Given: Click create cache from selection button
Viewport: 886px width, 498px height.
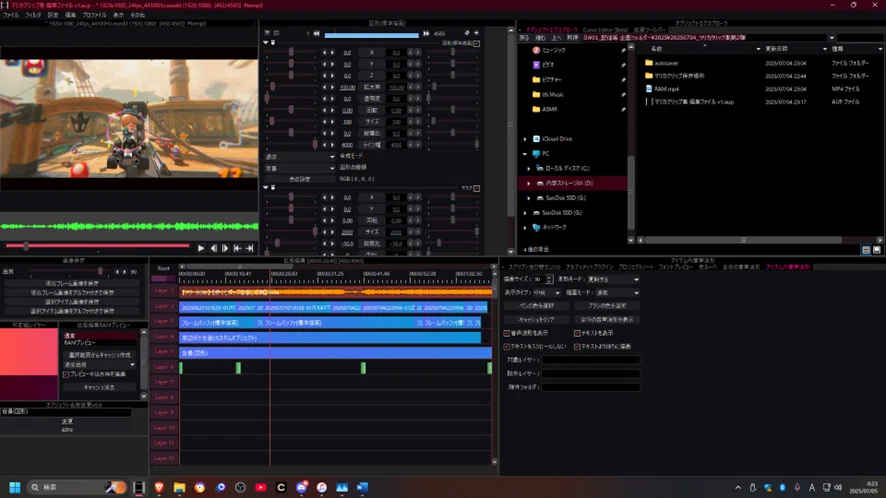Looking at the screenshot, I should pyautogui.click(x=99, y=356).
